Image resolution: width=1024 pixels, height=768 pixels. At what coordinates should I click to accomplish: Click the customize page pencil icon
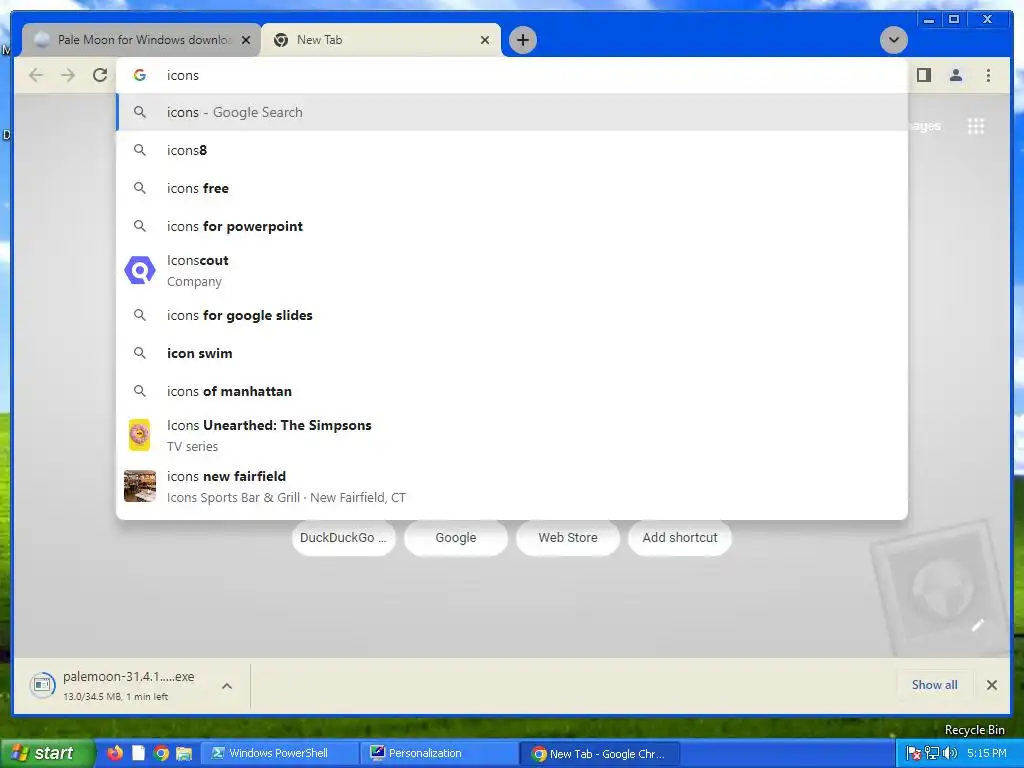[978, 625]
